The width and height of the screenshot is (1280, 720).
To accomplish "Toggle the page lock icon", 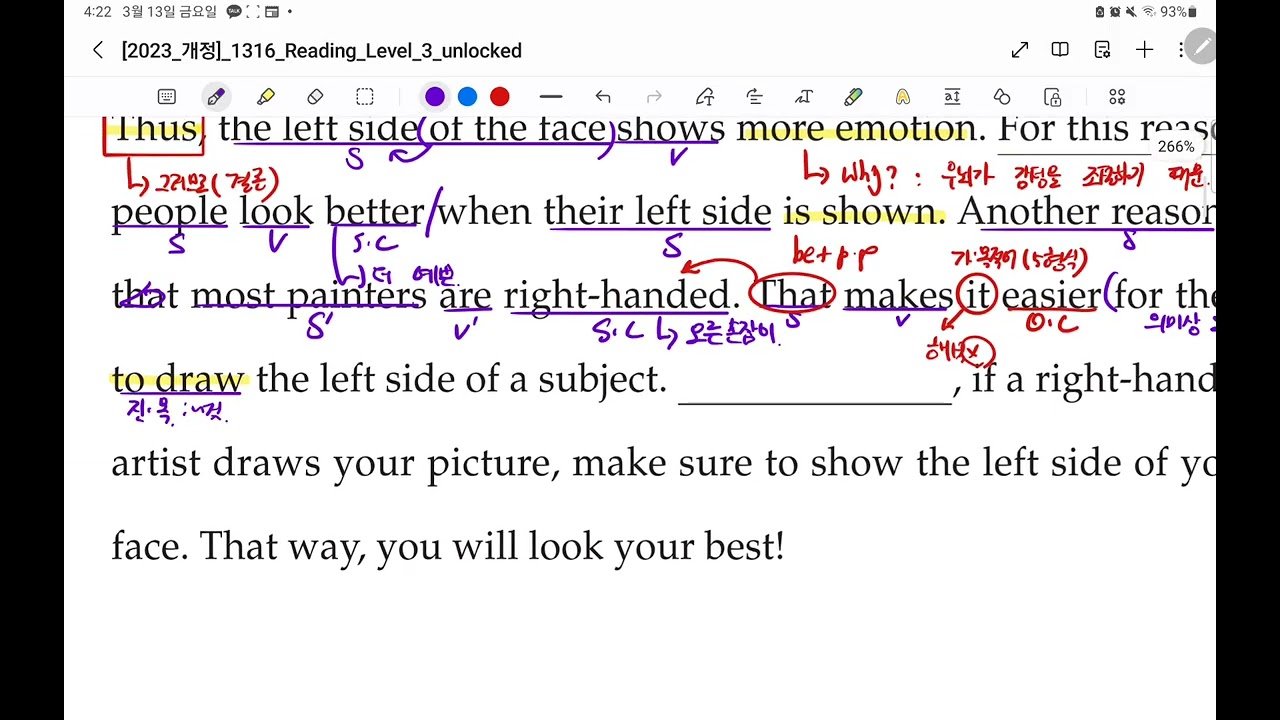I will click(x=1052, y=97).
